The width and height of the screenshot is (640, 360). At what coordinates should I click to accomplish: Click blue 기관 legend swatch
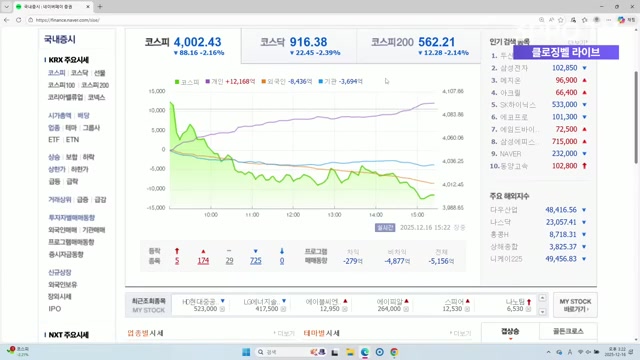click(x=321, y=82)
